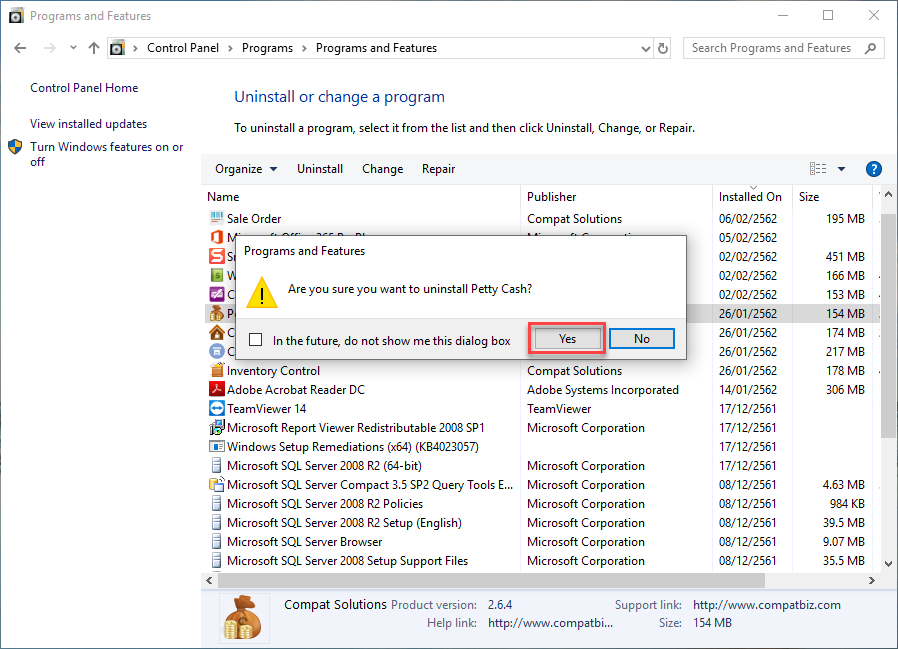Click SQL Server Compact 3.5 SP2 icon
Viewport: 898px width, 649px height.
click(216, 485)
